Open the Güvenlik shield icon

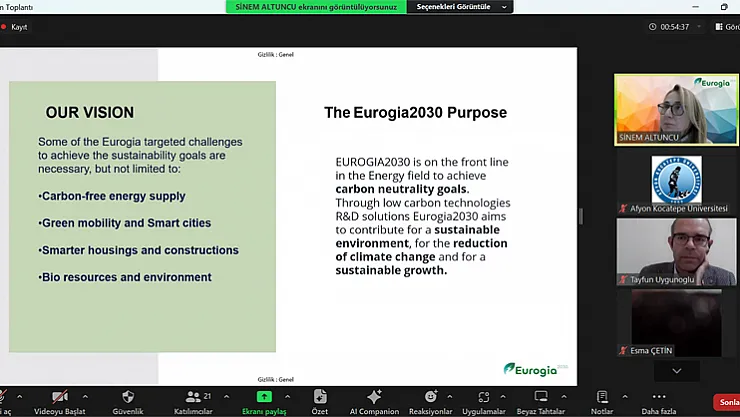coord(128,397)
